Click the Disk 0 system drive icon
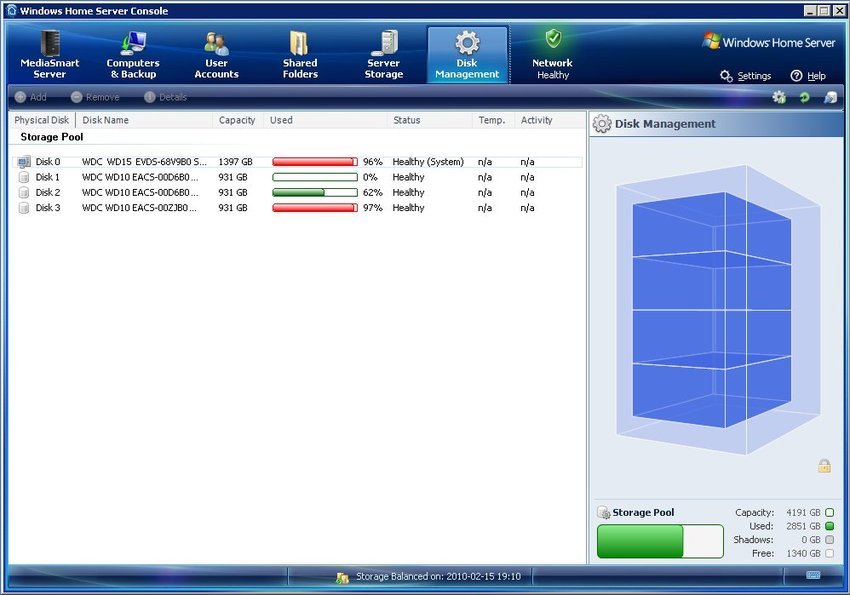 (24, 161)
